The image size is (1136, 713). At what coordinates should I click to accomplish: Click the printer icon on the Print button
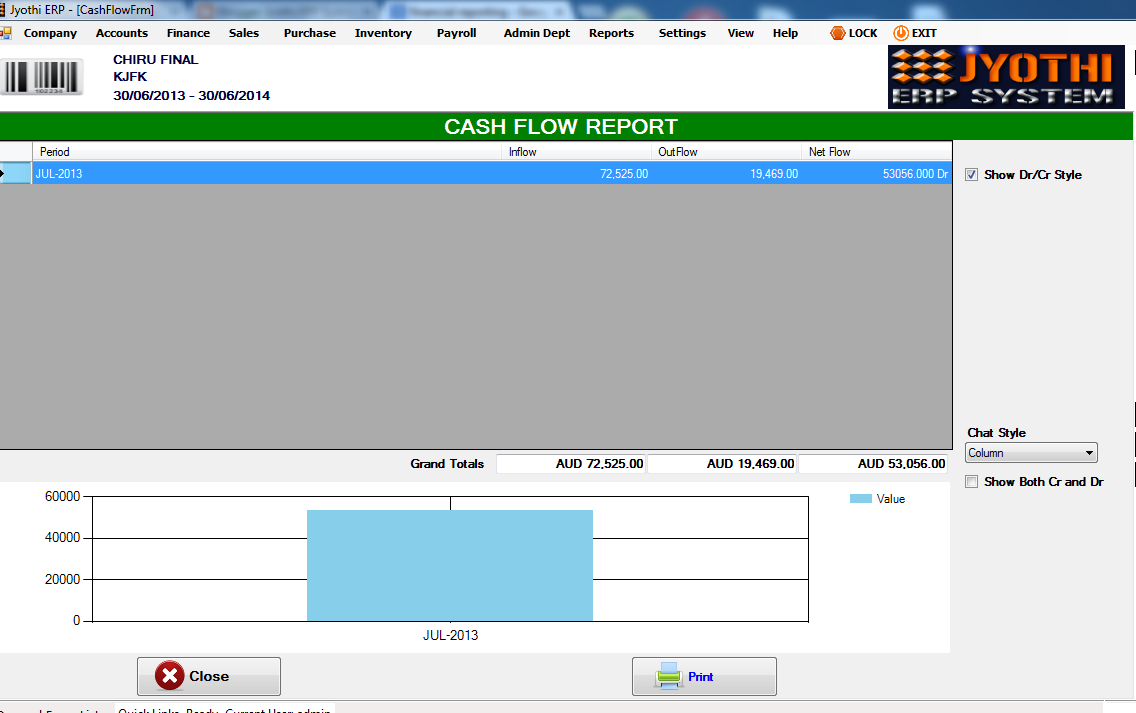click(668, 676)
